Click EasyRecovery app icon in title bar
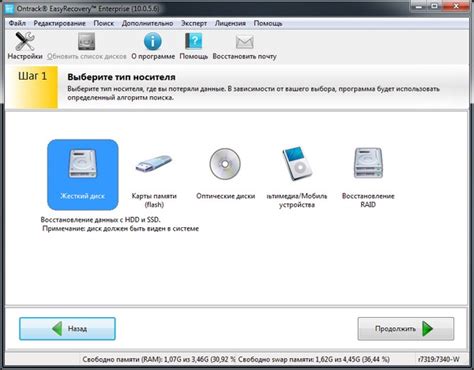The image size is (474, 370). tap(9, 8)
